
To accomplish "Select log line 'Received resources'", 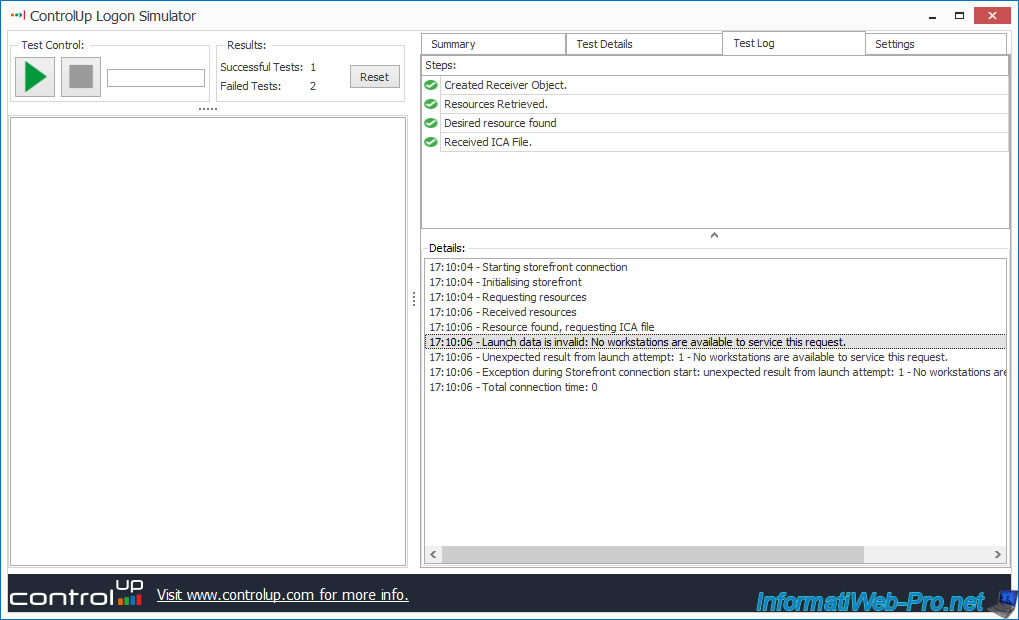I will coord(715,312).
